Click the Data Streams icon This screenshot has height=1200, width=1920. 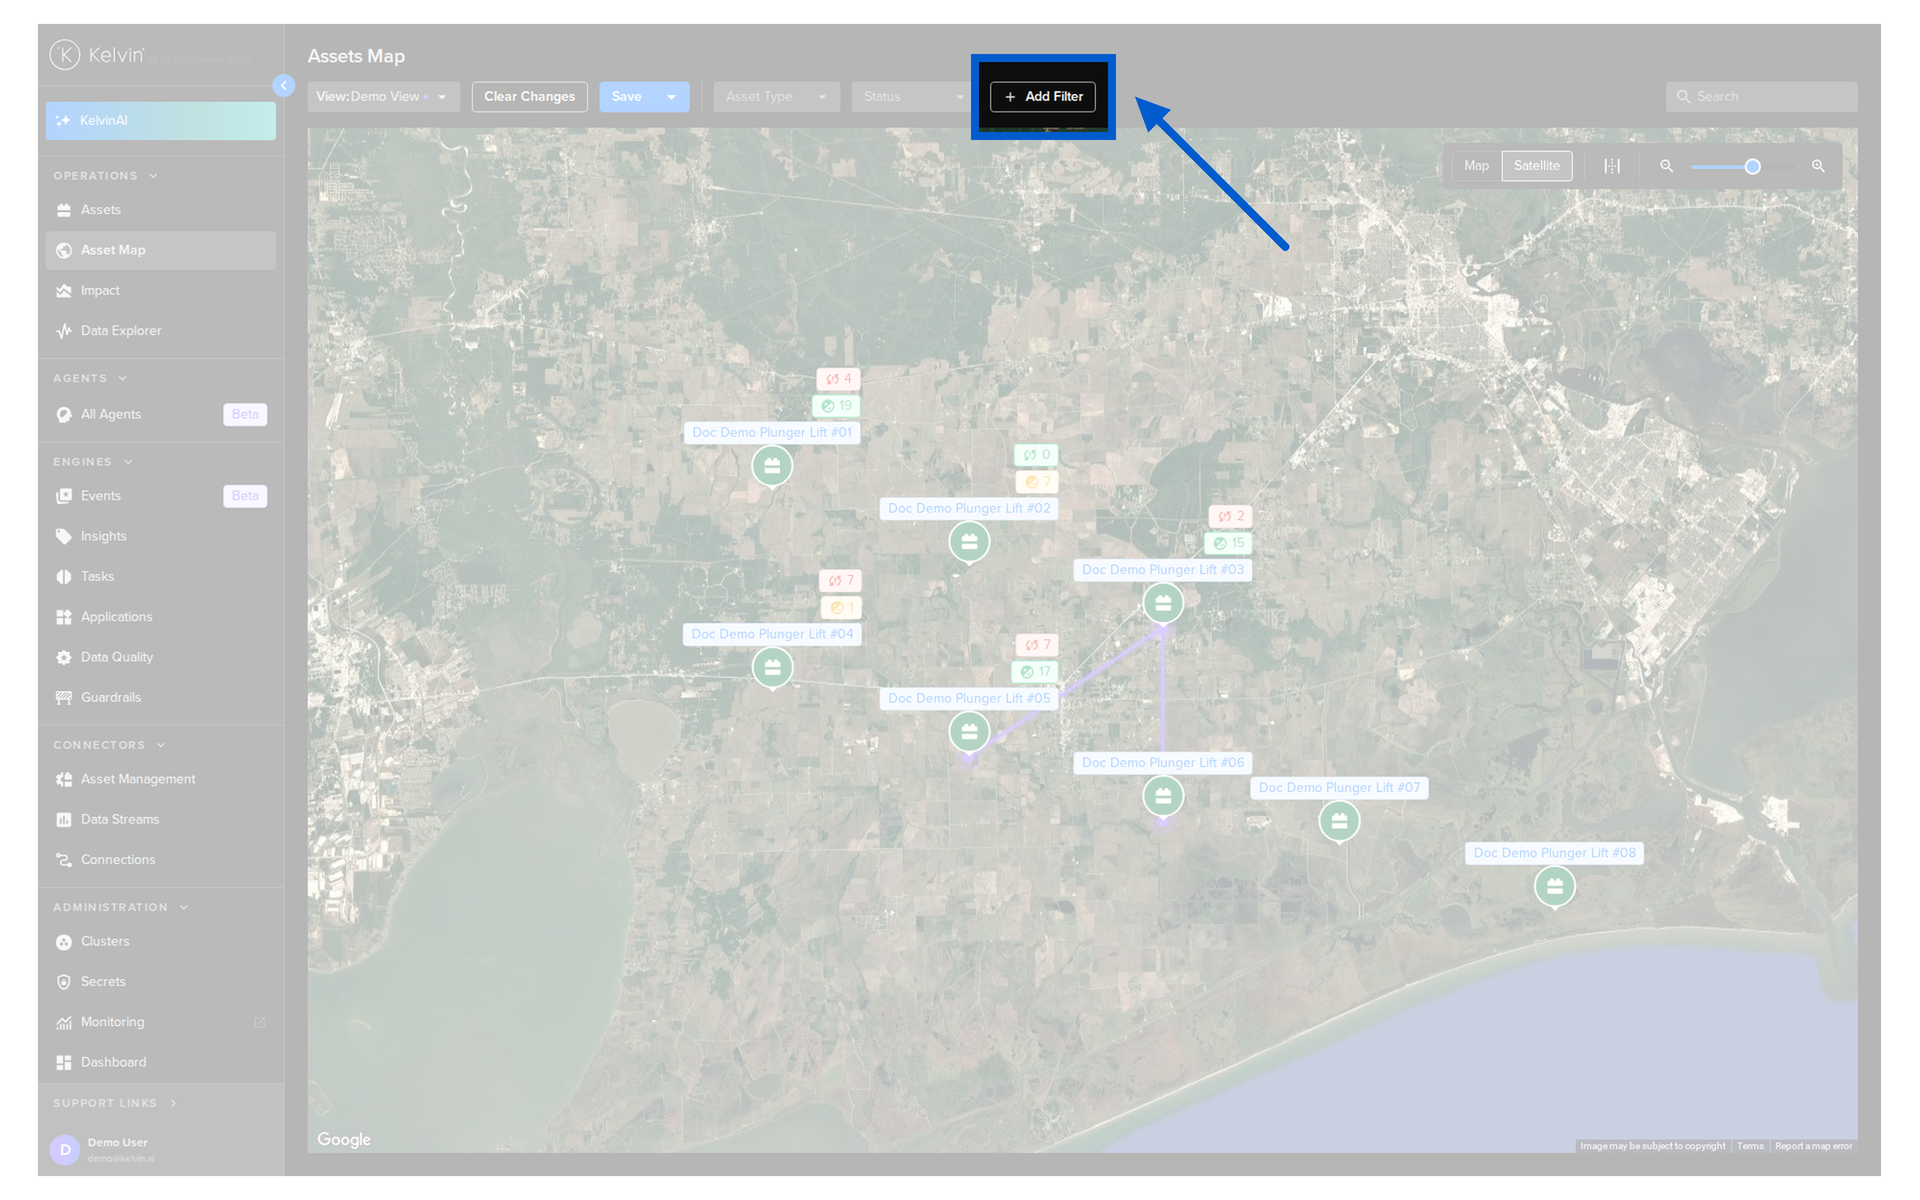click(x=64, y=820)
